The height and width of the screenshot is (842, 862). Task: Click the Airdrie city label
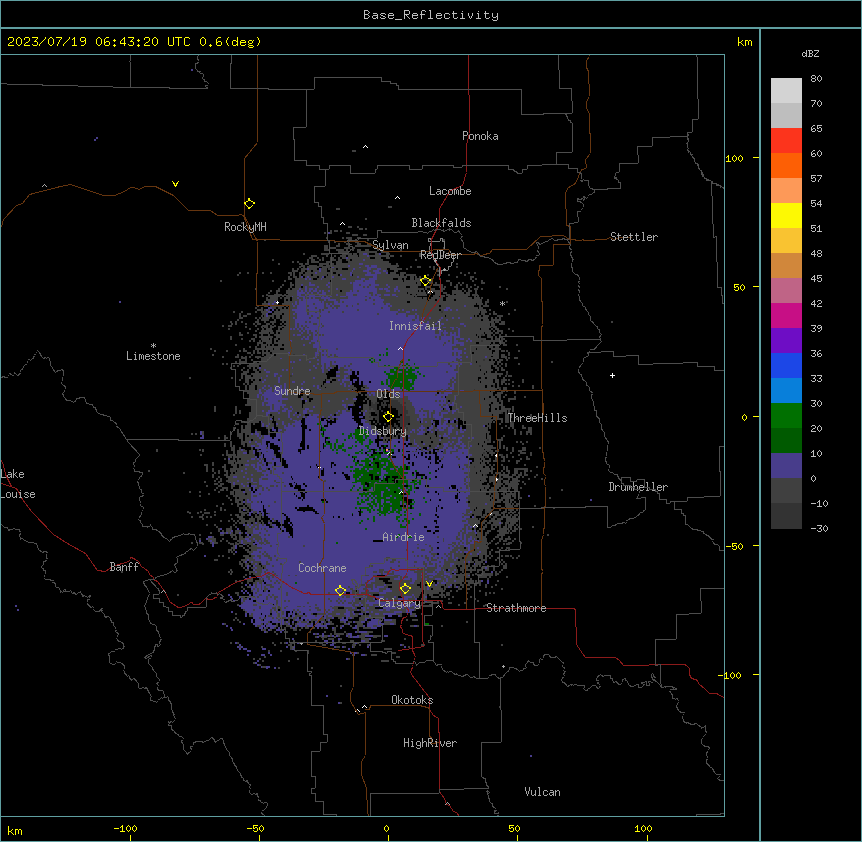pyautogui.click(x=404, y=537)
